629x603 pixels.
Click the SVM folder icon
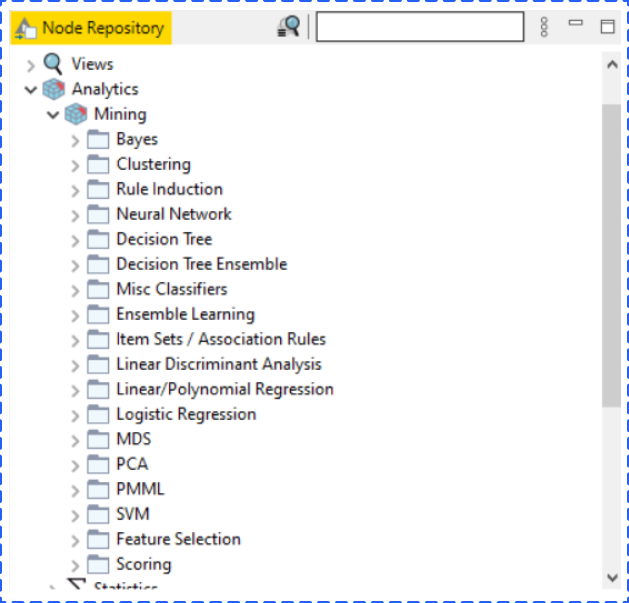coord(98,514)
